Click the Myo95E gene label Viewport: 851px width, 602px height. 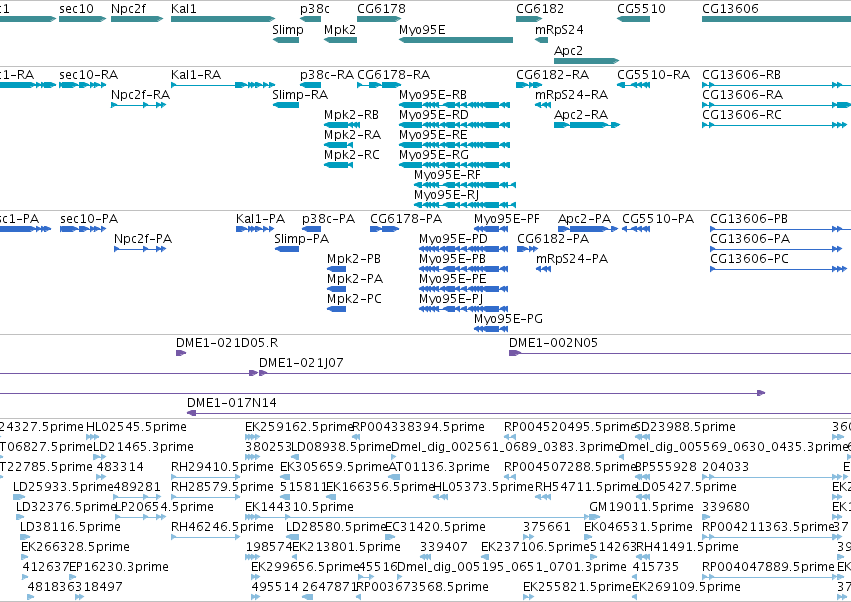422,29
